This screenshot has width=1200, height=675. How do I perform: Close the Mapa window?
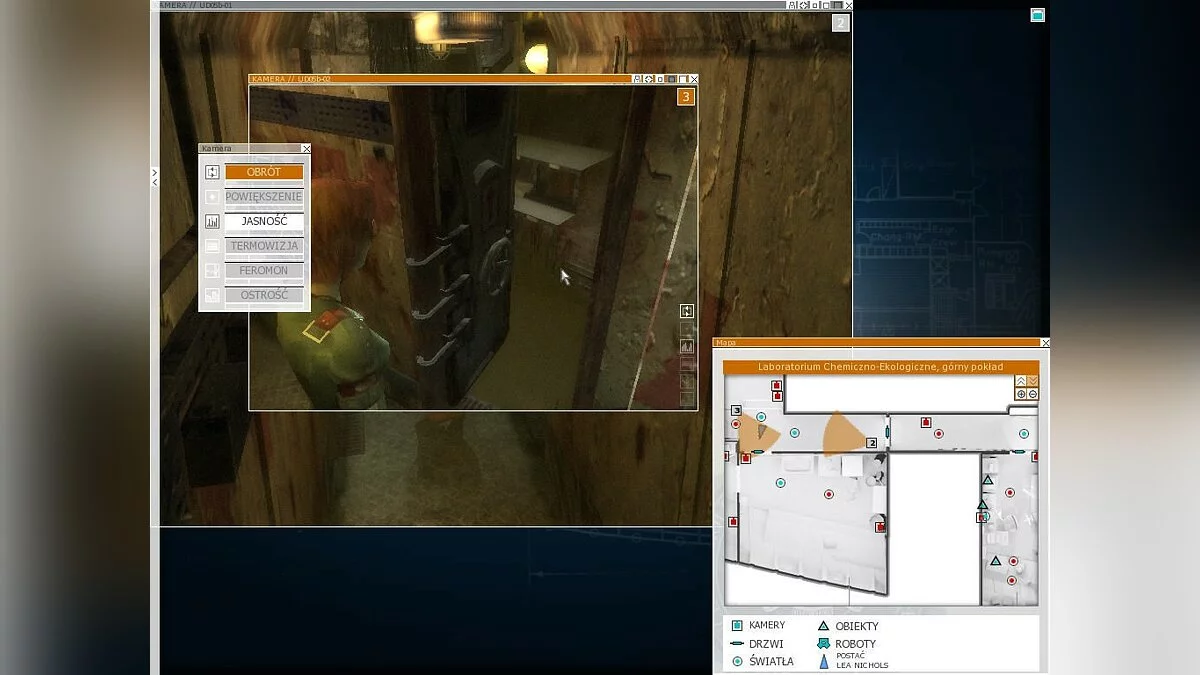1045,342
